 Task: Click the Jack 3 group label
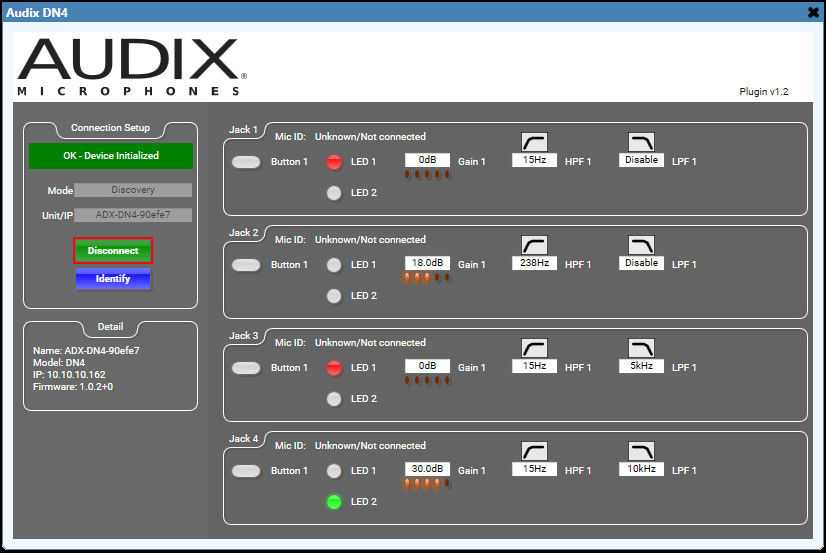pyautogui.click(x=243, y=335)
